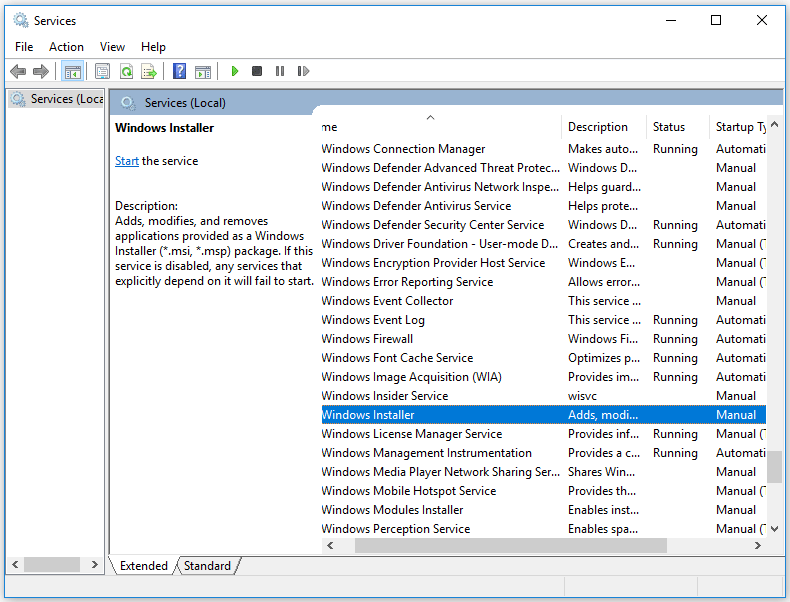The image size is (790, 602).
Task: Select Windows Management Instrumentation service
Action: (x=544, y=453)
